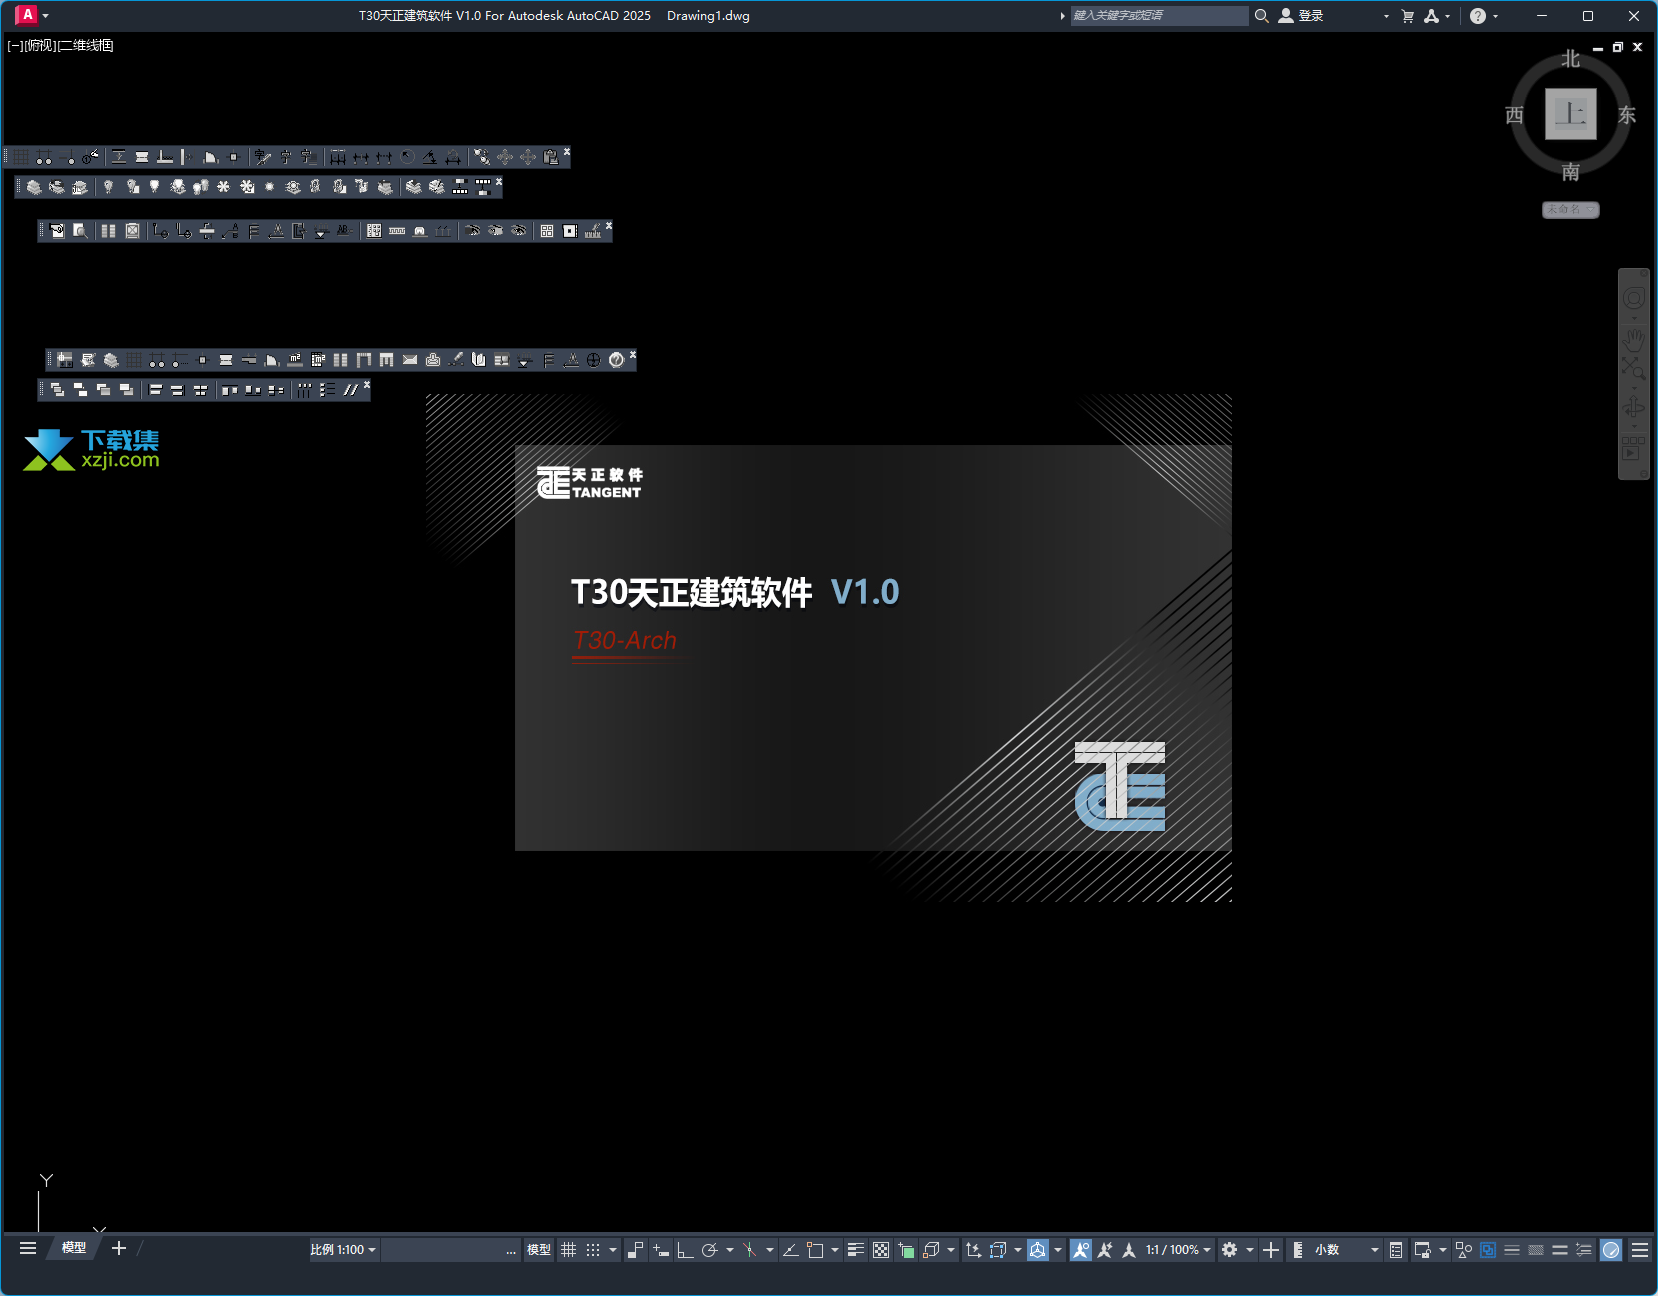Click the first draw-order icon in bottom toolbar
This screenshot has width=1658, height=1296.
pyautogui.click(x=57, y=390)
